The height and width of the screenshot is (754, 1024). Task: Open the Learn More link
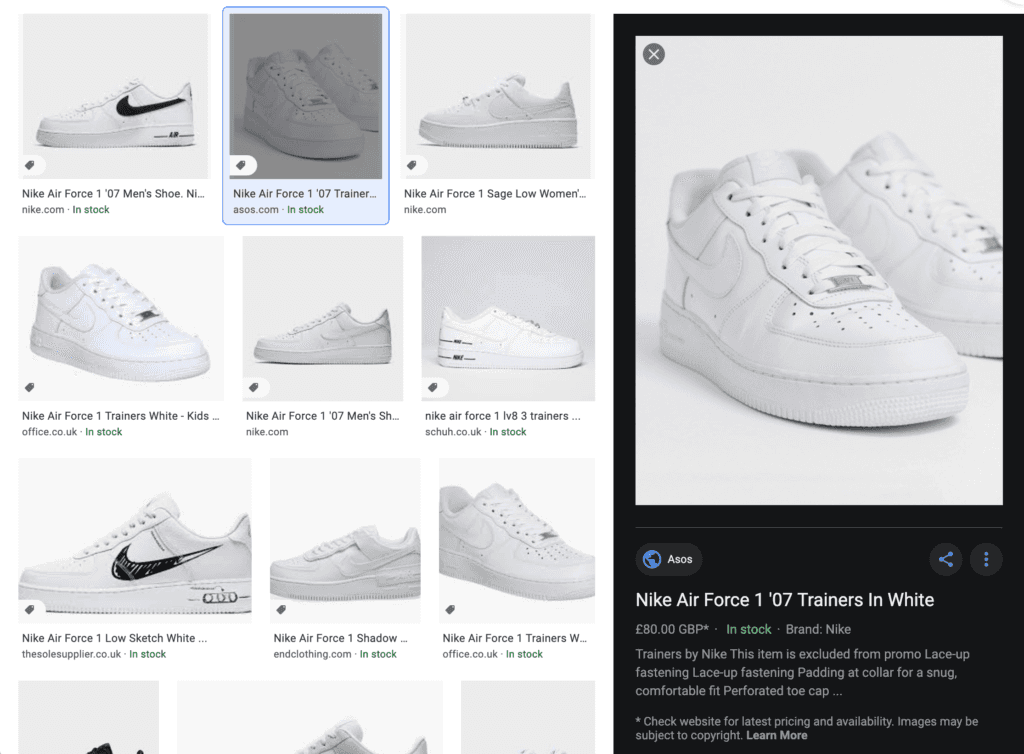click(x=776, y=735)
